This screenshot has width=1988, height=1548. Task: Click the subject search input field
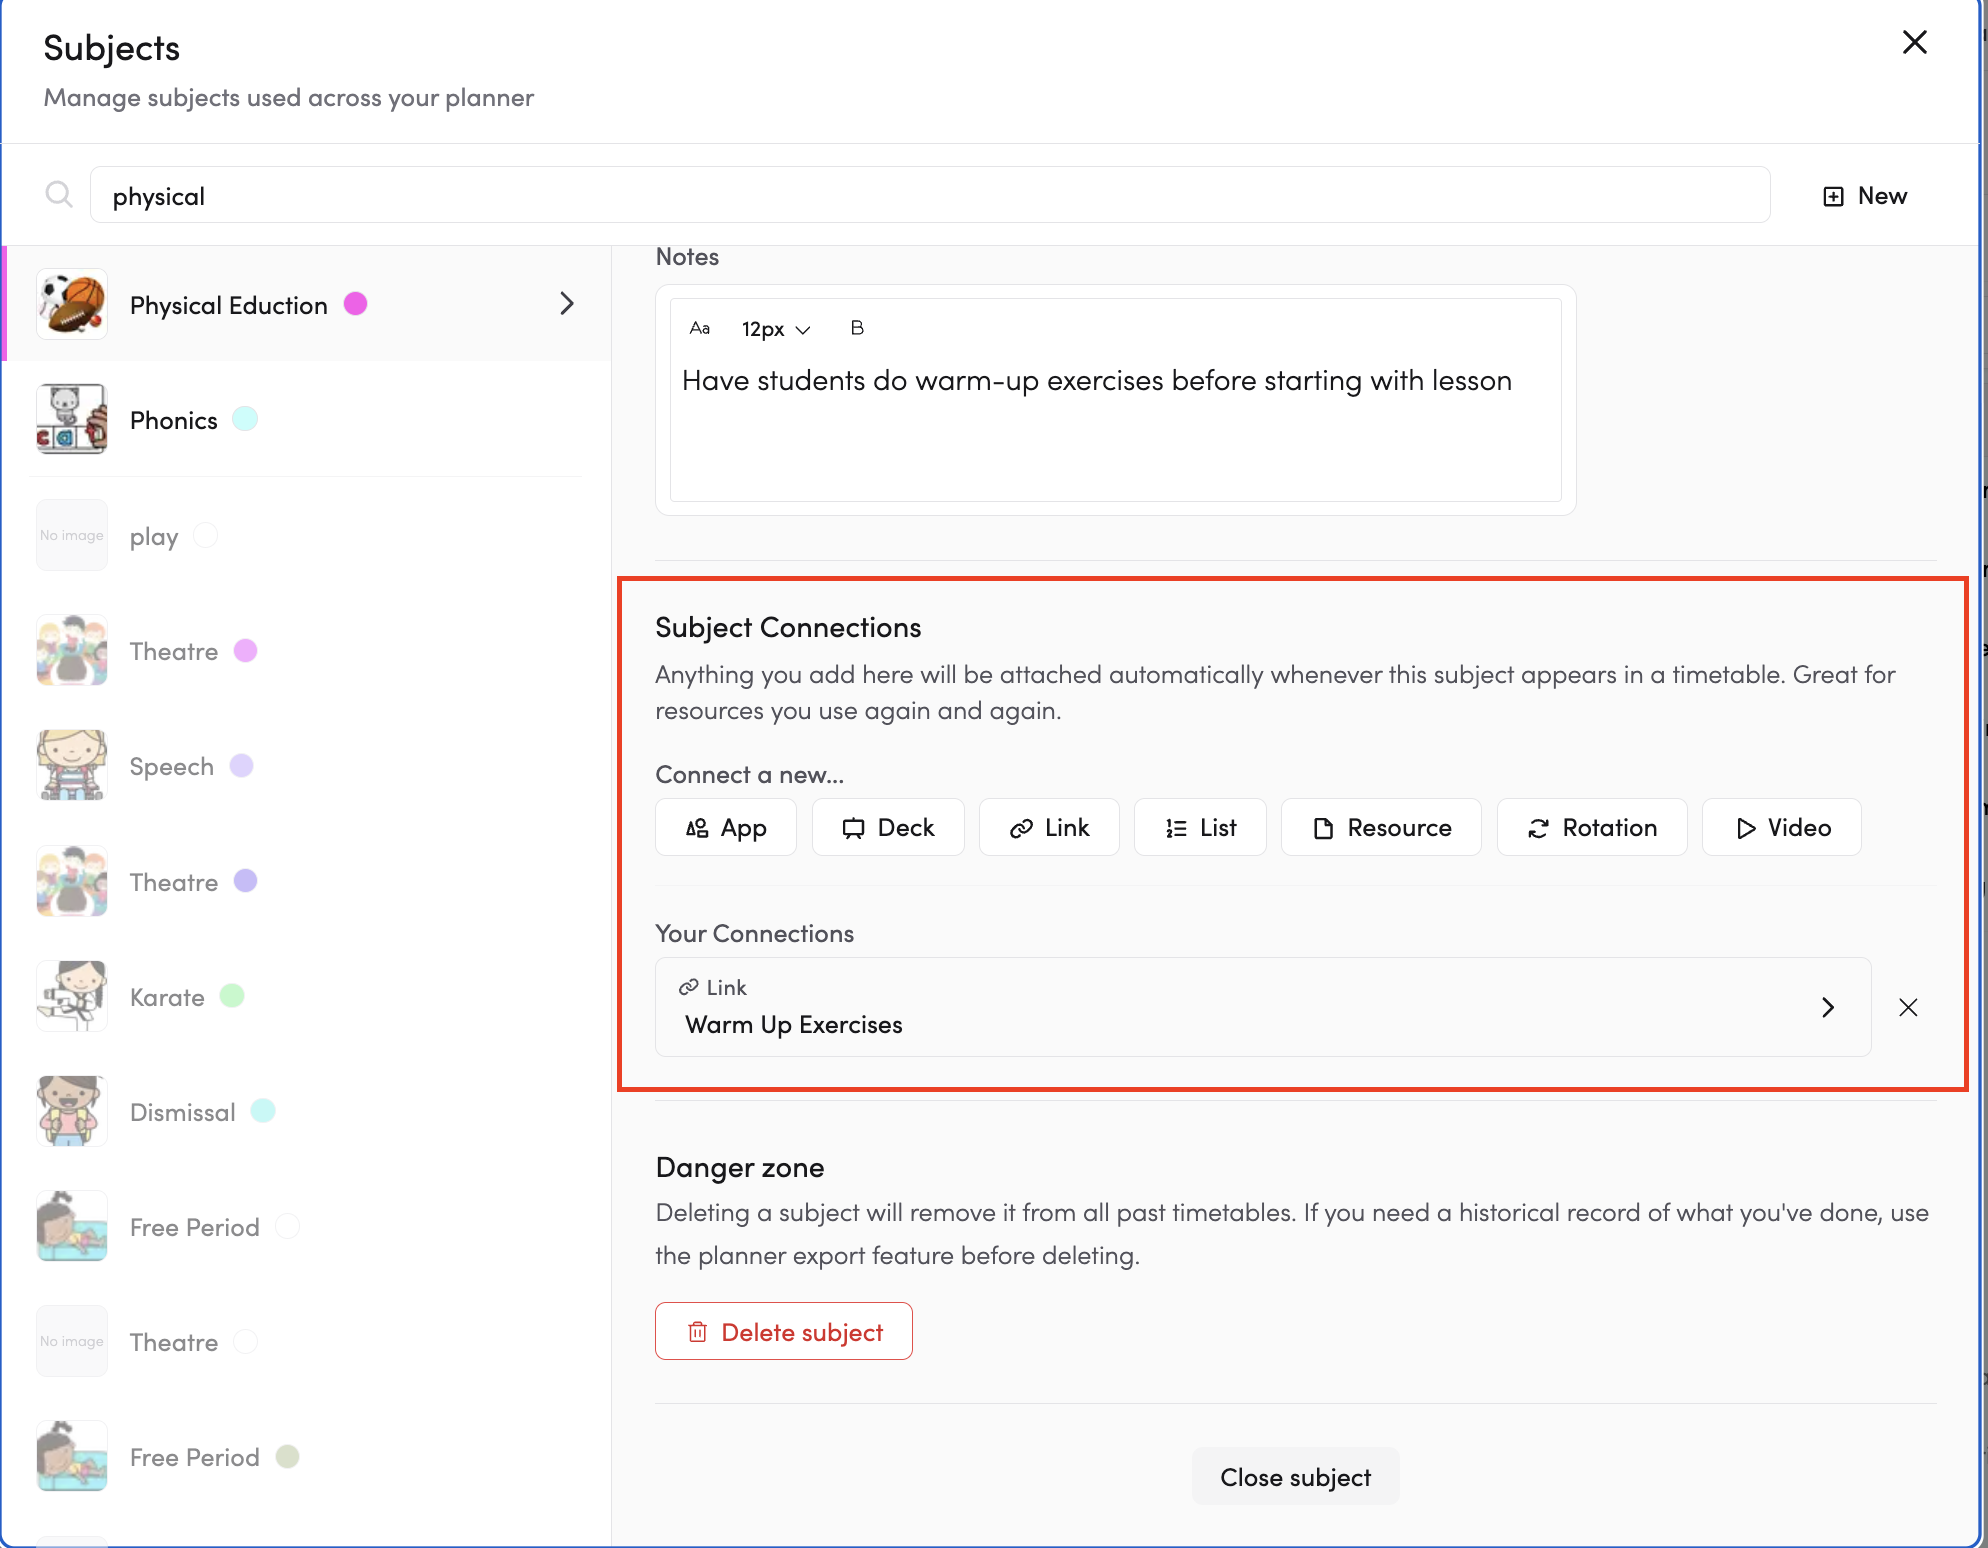pos(929,196)
